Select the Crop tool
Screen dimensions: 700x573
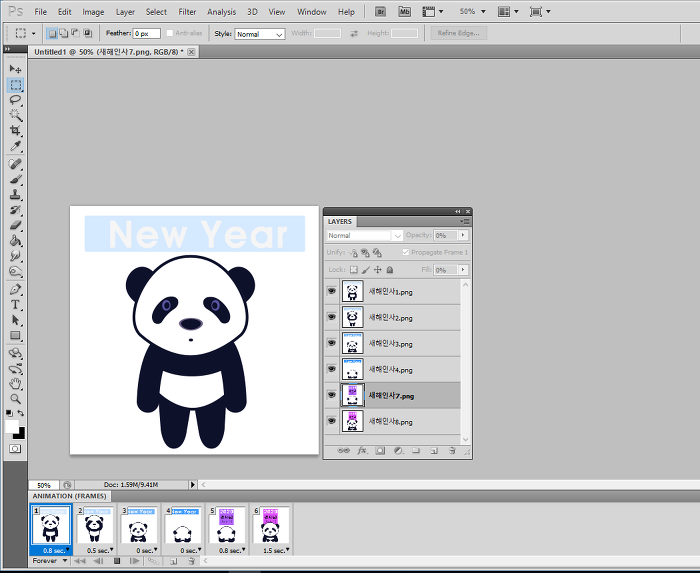tap(15, 131)
